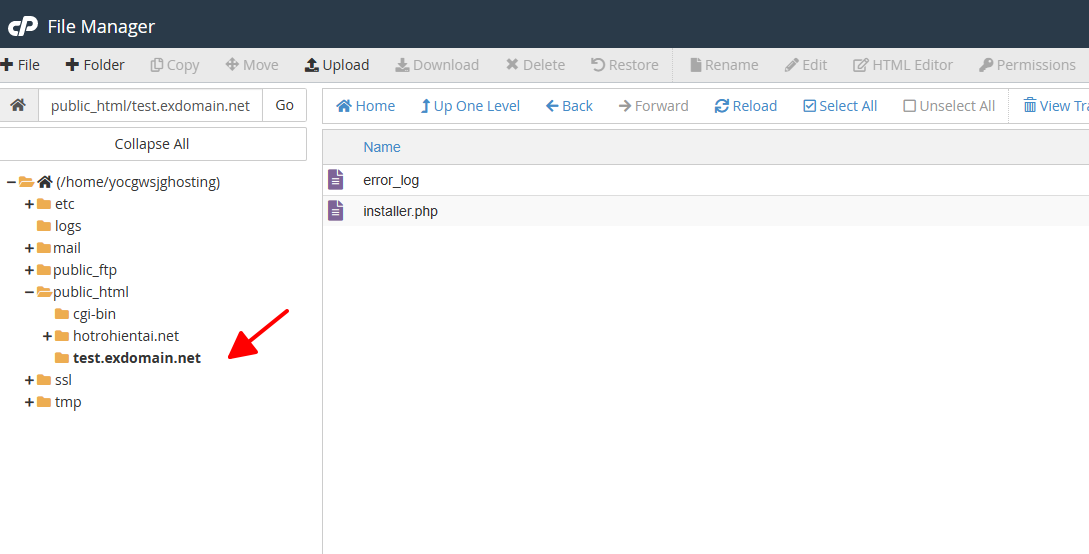Click the home icon beside path field

[x=17, y=105]
